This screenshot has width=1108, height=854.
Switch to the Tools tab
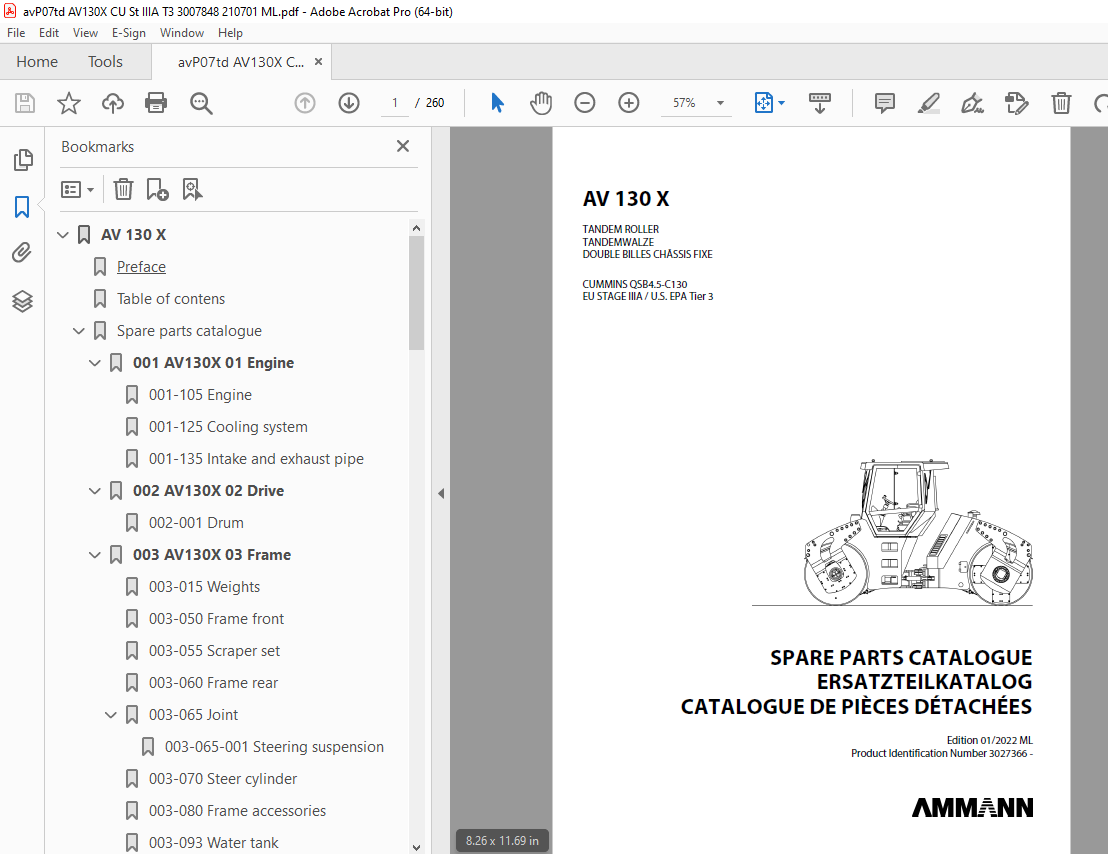105,61
